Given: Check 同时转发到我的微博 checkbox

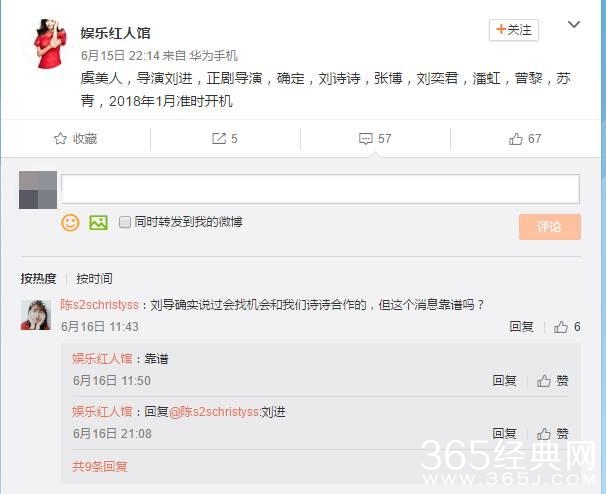Looking at the screenshot, I should coord(124,222).
